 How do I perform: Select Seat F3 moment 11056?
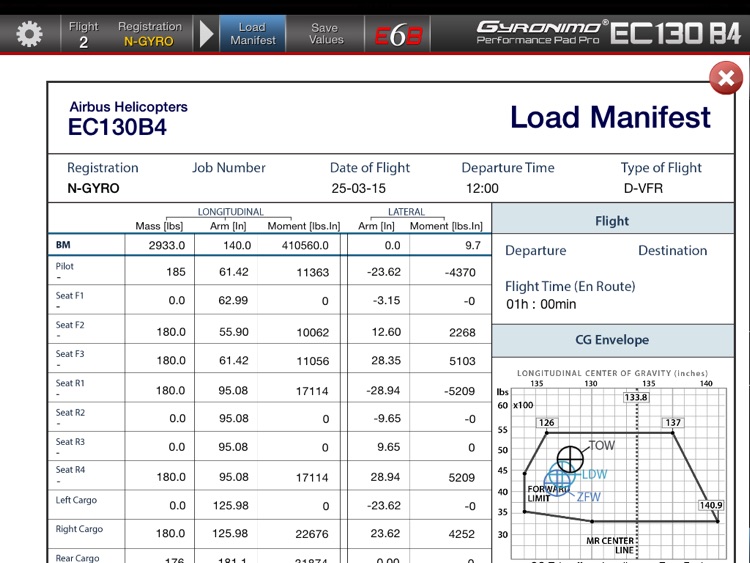click(x=312, y=361)
